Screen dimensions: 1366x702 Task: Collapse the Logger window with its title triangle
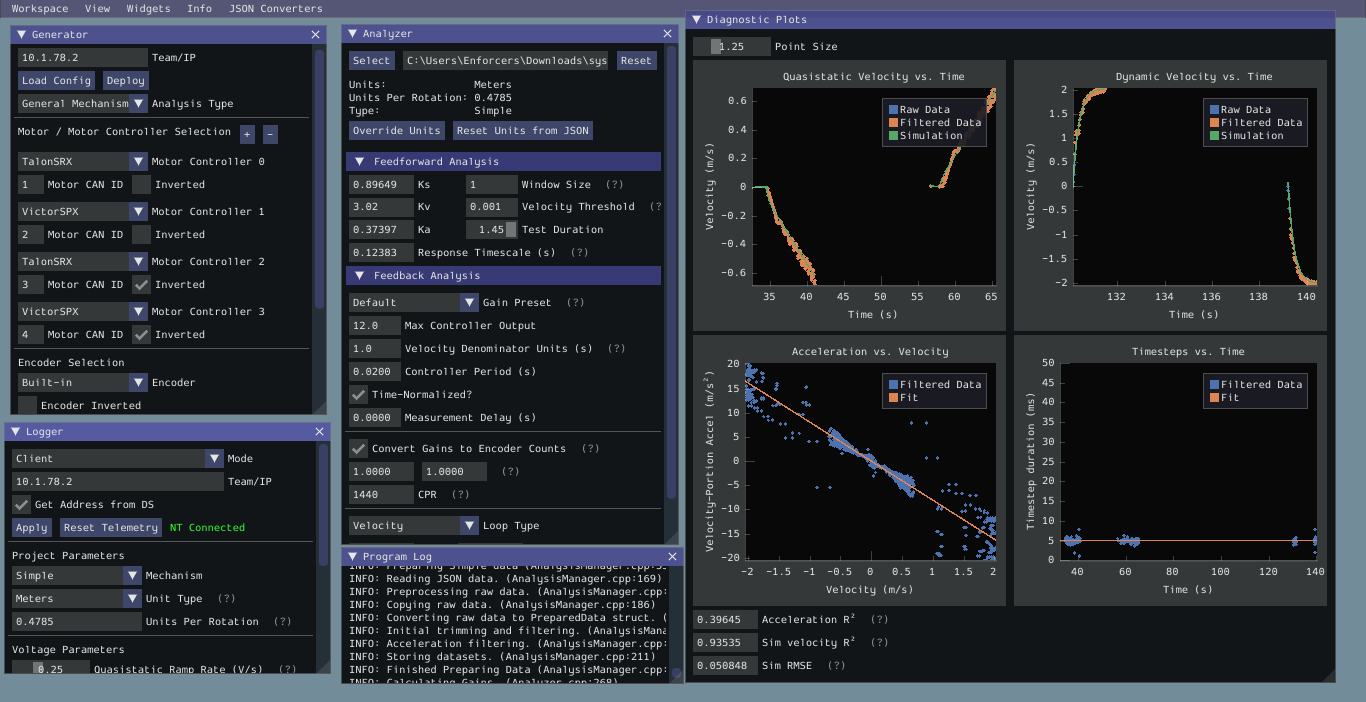(15, 431)
